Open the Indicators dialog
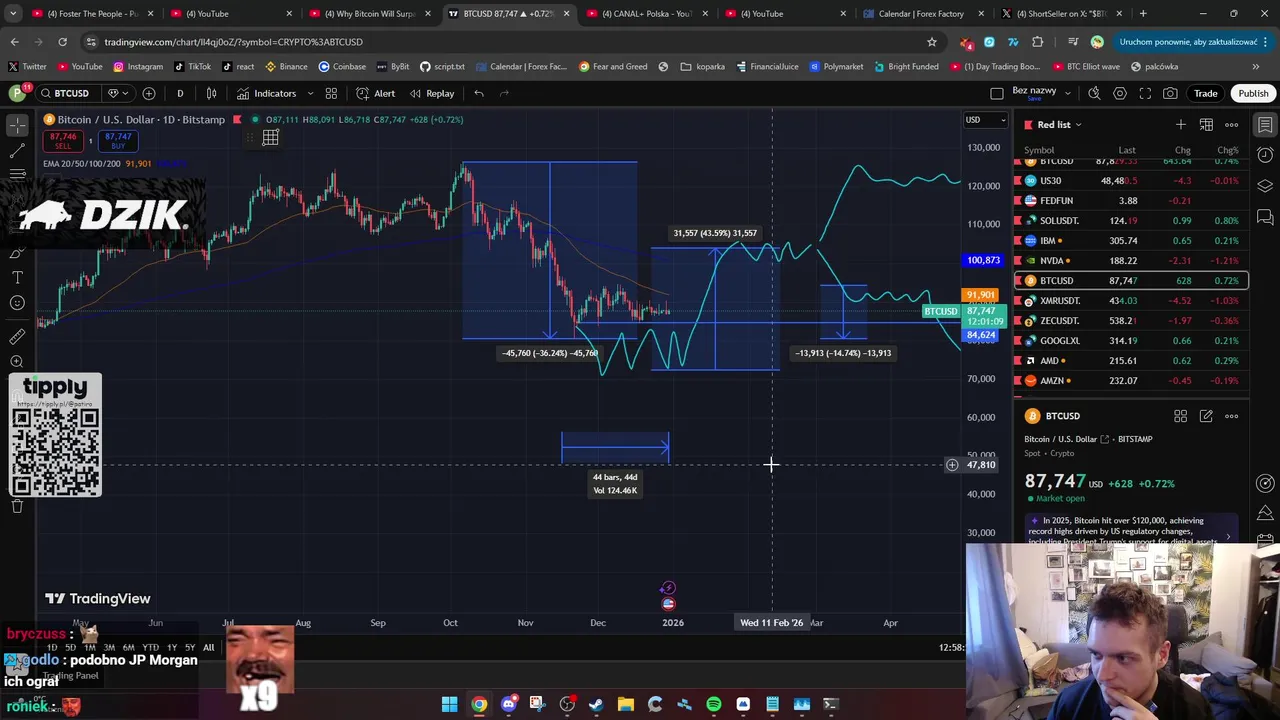Screen dimensions: 1280x720 point(266,93)
